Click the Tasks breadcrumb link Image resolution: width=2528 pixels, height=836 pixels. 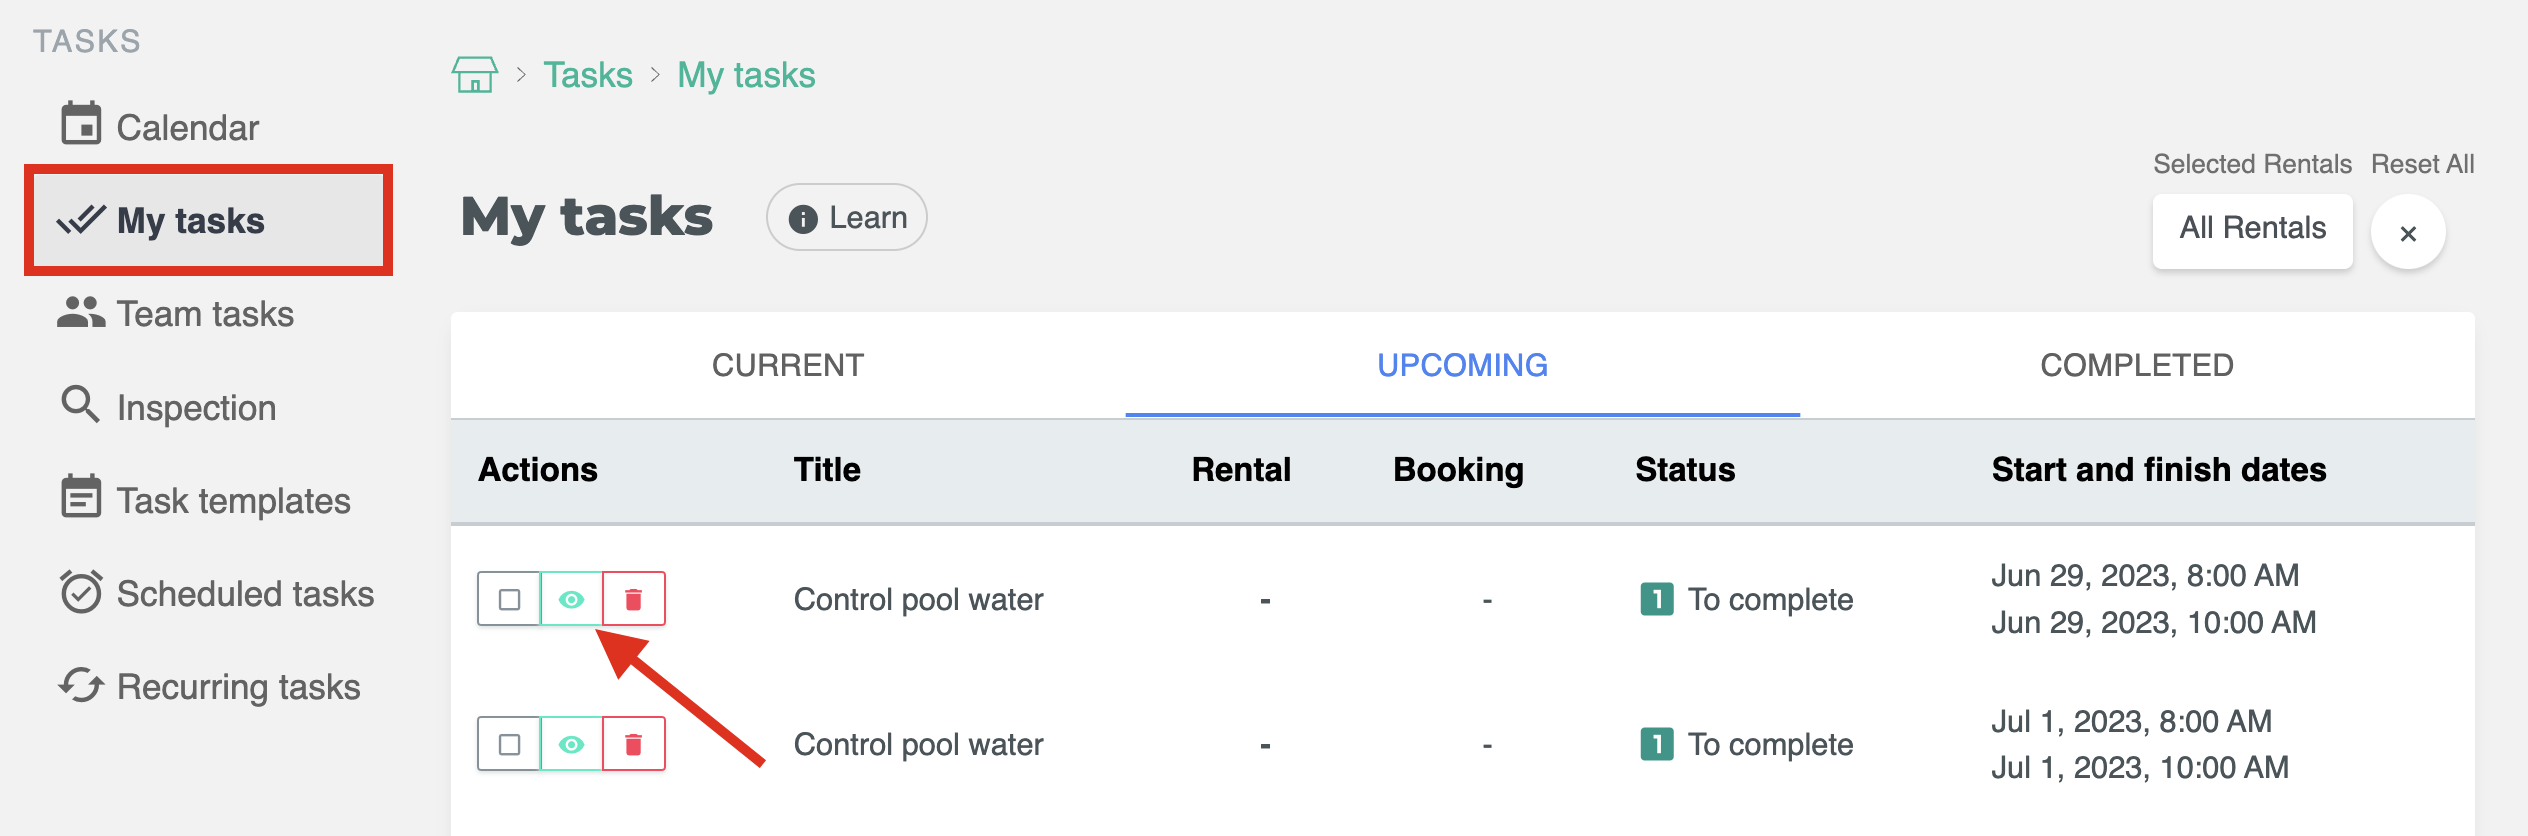pos(588,75)
